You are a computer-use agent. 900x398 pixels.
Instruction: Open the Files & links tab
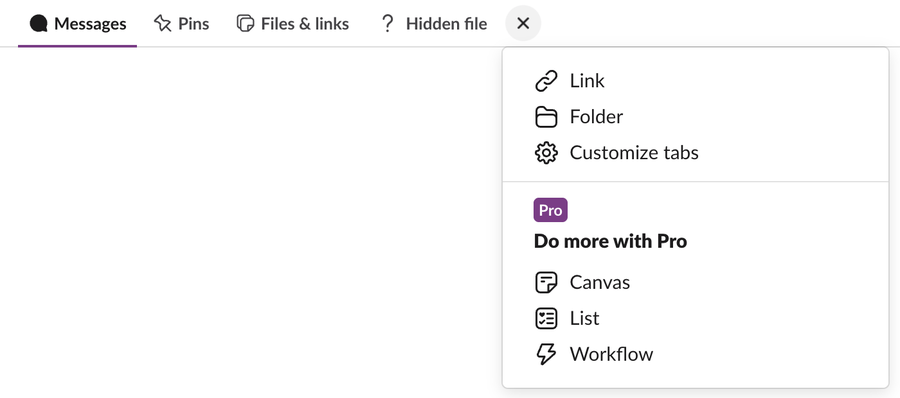click(293, 24)
